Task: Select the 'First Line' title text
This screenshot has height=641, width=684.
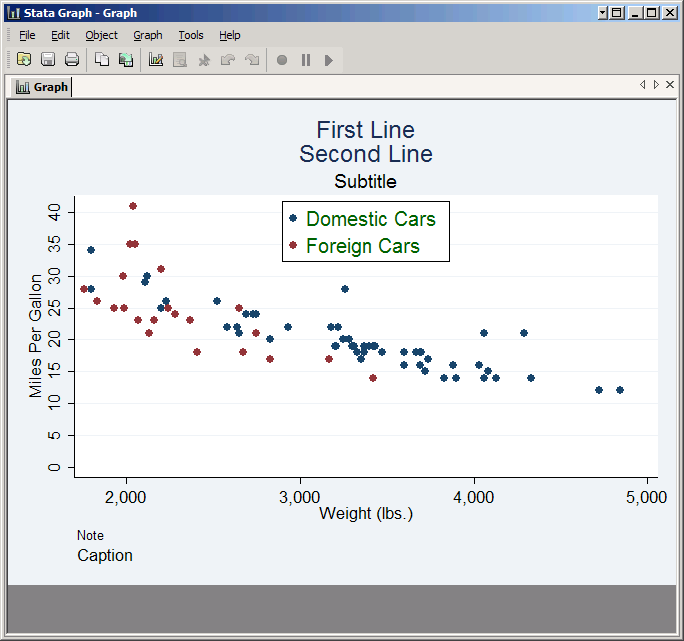Action: 366,130
